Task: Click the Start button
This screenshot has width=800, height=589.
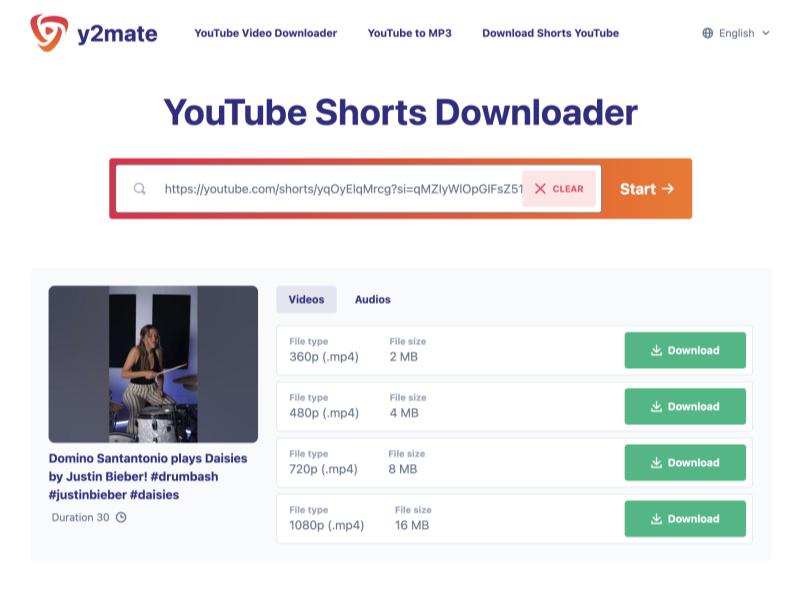Action: tap(646, 189)
